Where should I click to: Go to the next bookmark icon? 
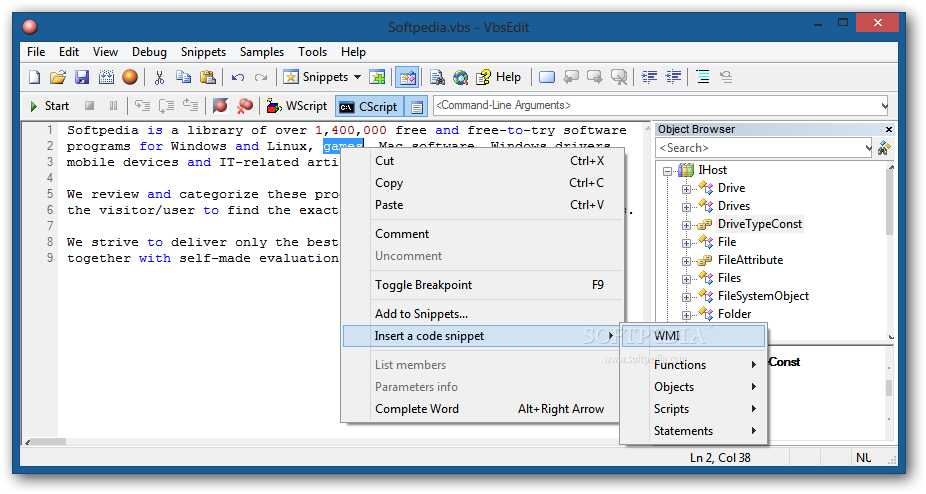pyautogui.click(x=595, y=77)
